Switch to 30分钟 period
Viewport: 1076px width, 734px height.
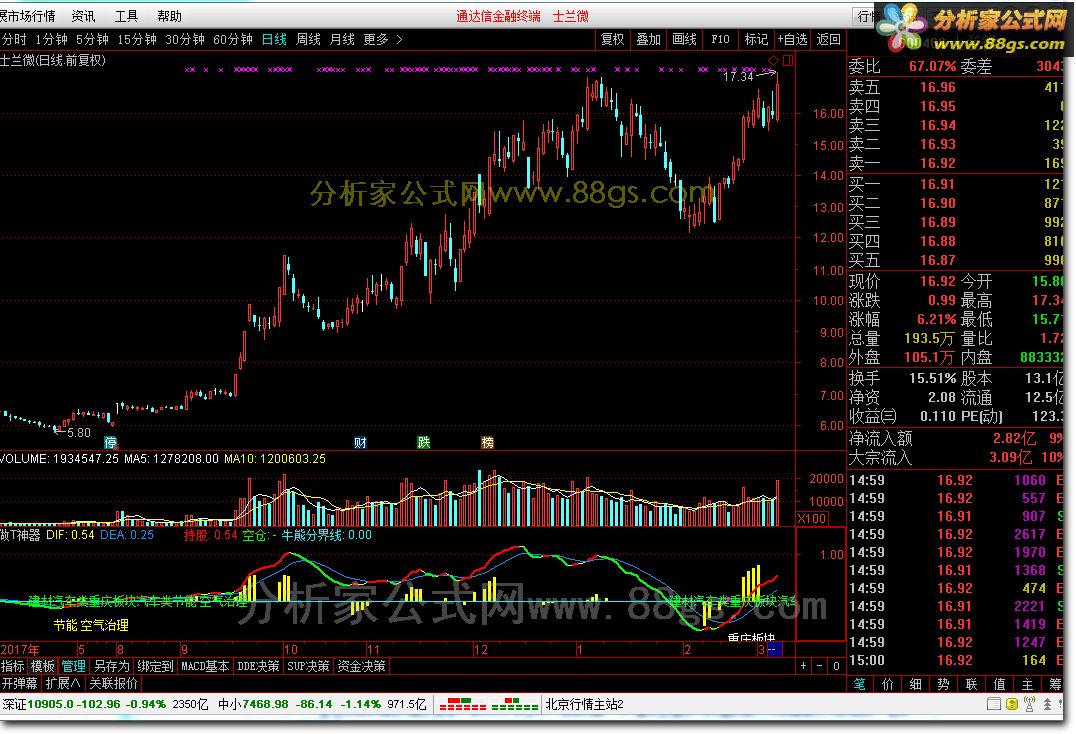(x=185, y=39)
